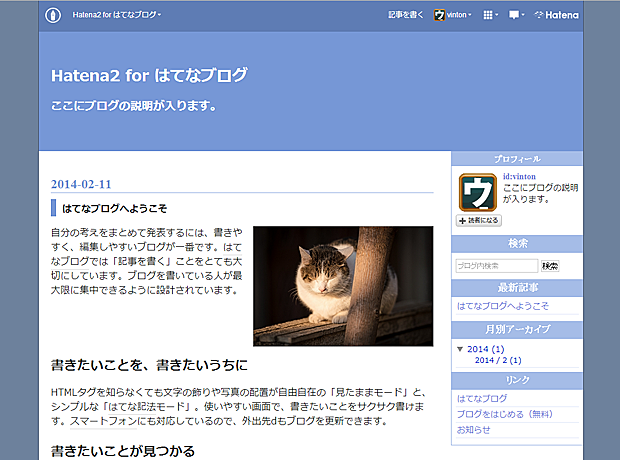Click the リンク section header
The height and width of the screenshot is (460, 620).
[x=517, y=380]
